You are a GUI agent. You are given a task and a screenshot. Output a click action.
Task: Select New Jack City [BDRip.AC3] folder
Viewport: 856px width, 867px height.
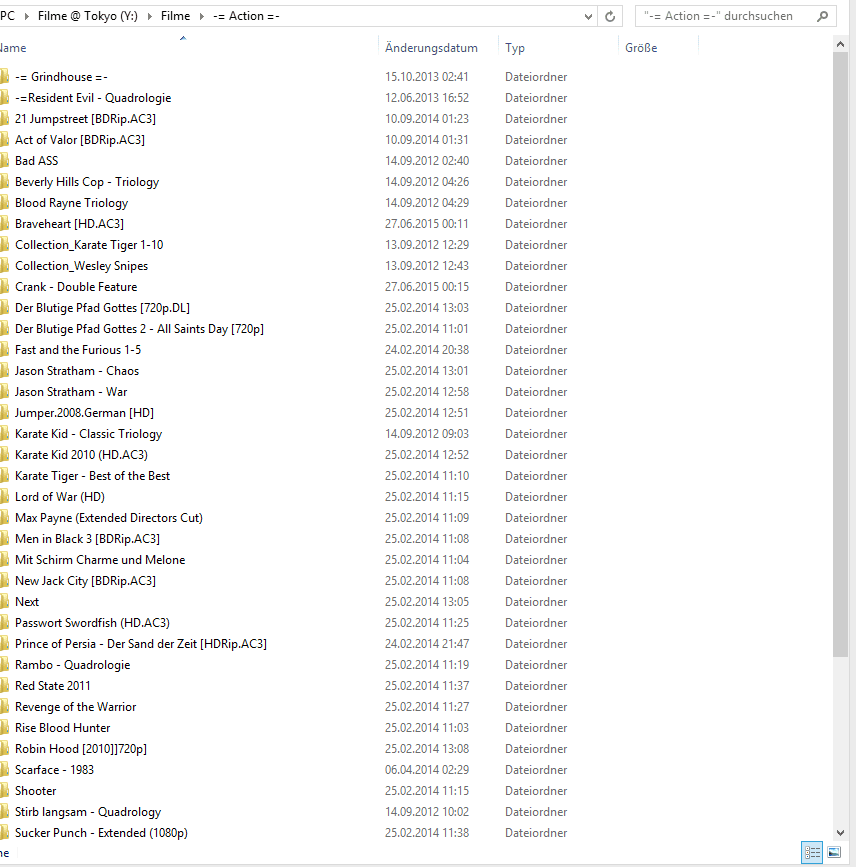click(85, 581)
